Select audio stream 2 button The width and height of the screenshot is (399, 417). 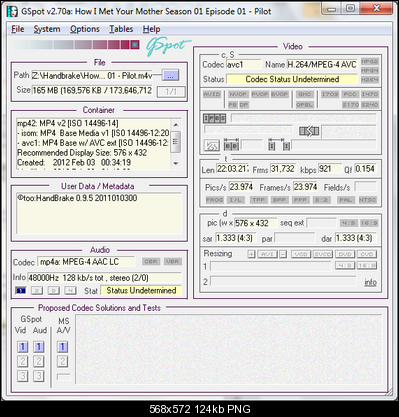(37, 291)
